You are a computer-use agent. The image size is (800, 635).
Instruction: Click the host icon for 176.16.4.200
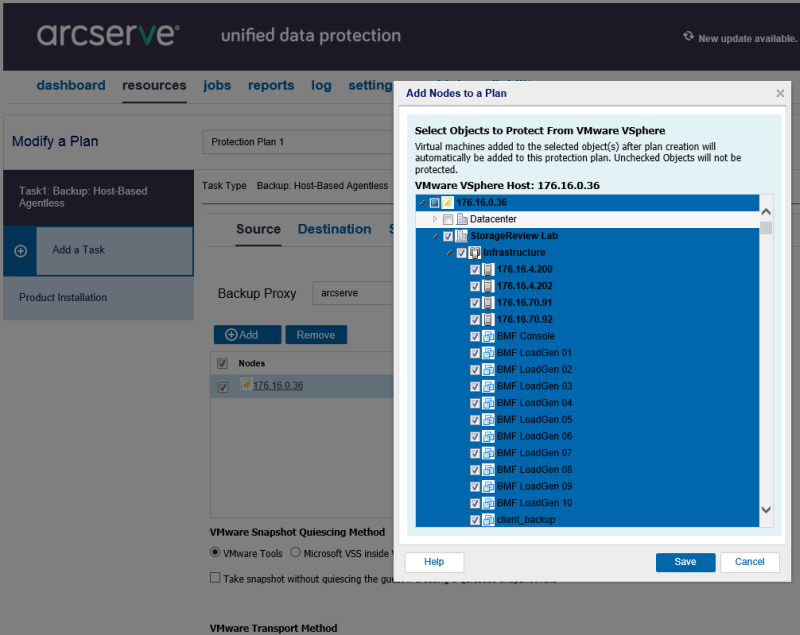click(488, 269)
